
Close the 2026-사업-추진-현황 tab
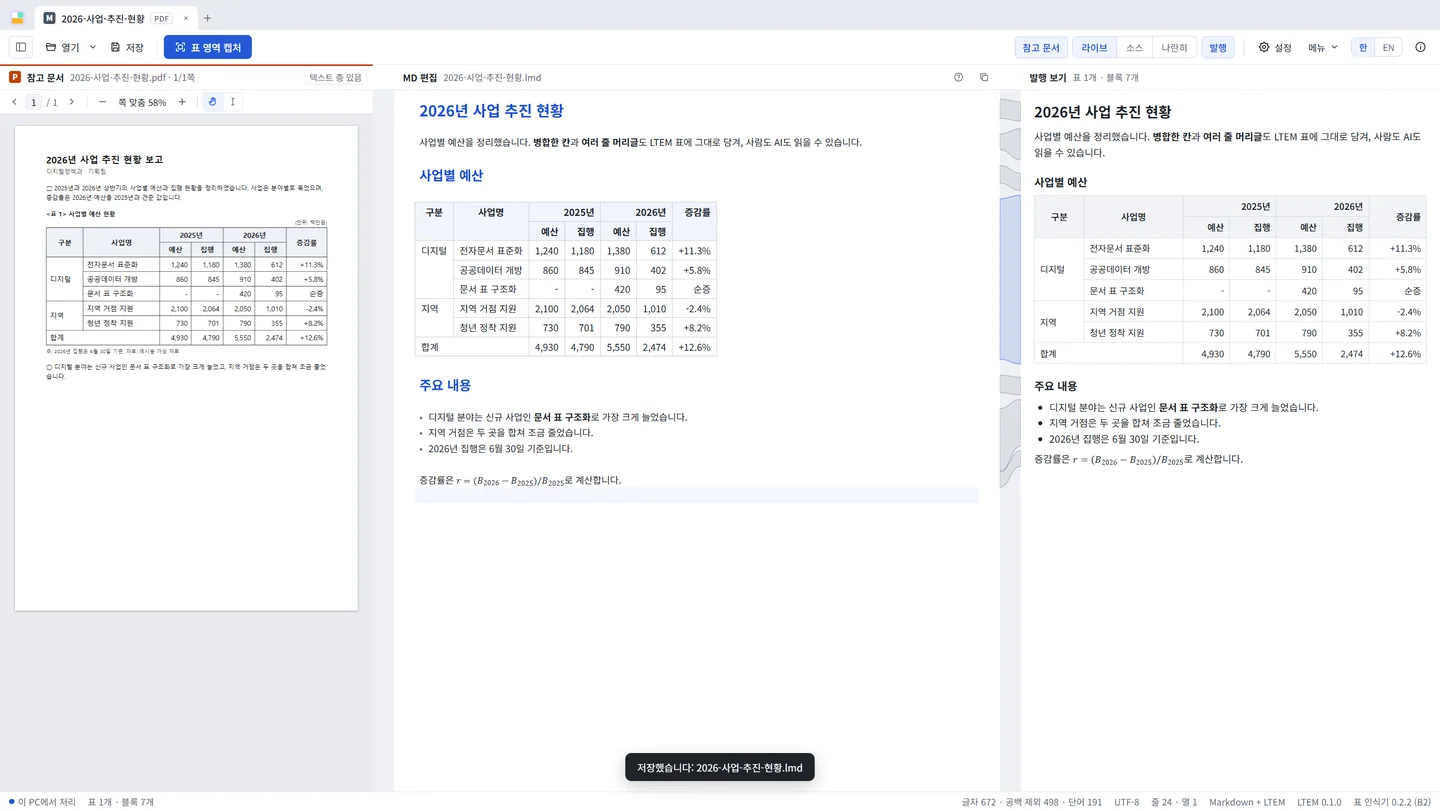(x=185, y=18)
